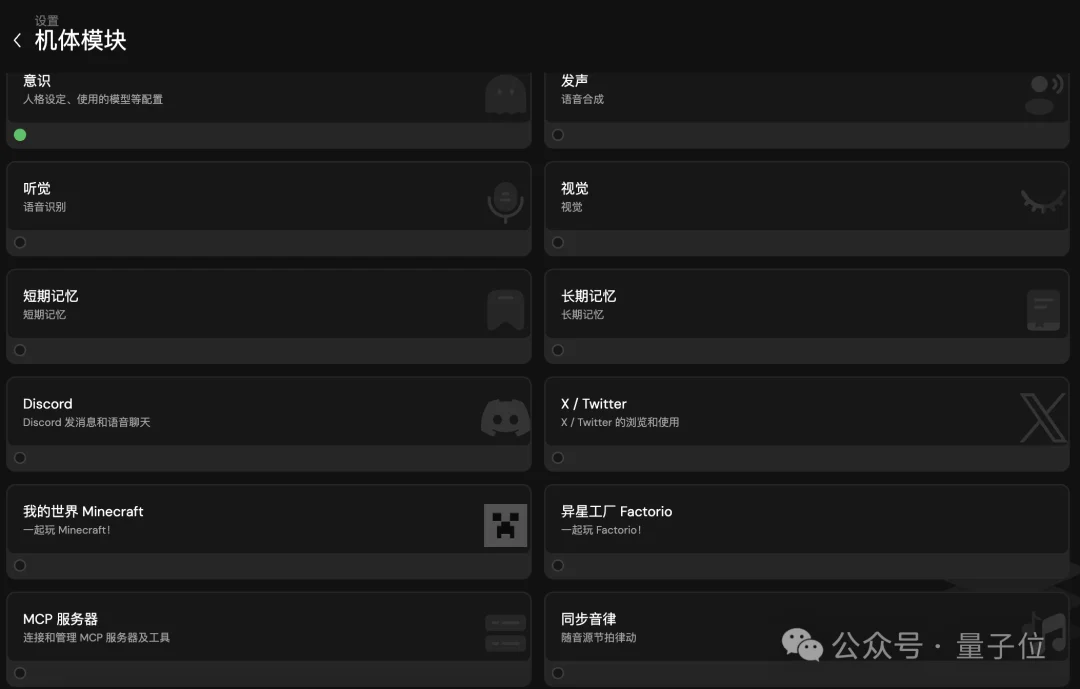Disable the green toggle on the 意识 module
The image size is (1080, 689).
(20, 134)
